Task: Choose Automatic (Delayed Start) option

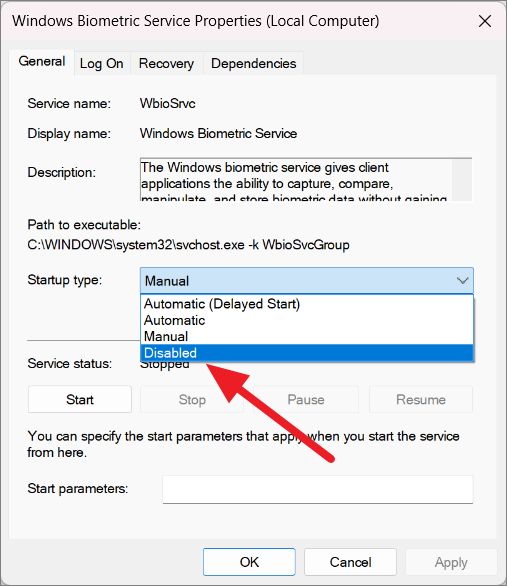Action: coord(307,304)
